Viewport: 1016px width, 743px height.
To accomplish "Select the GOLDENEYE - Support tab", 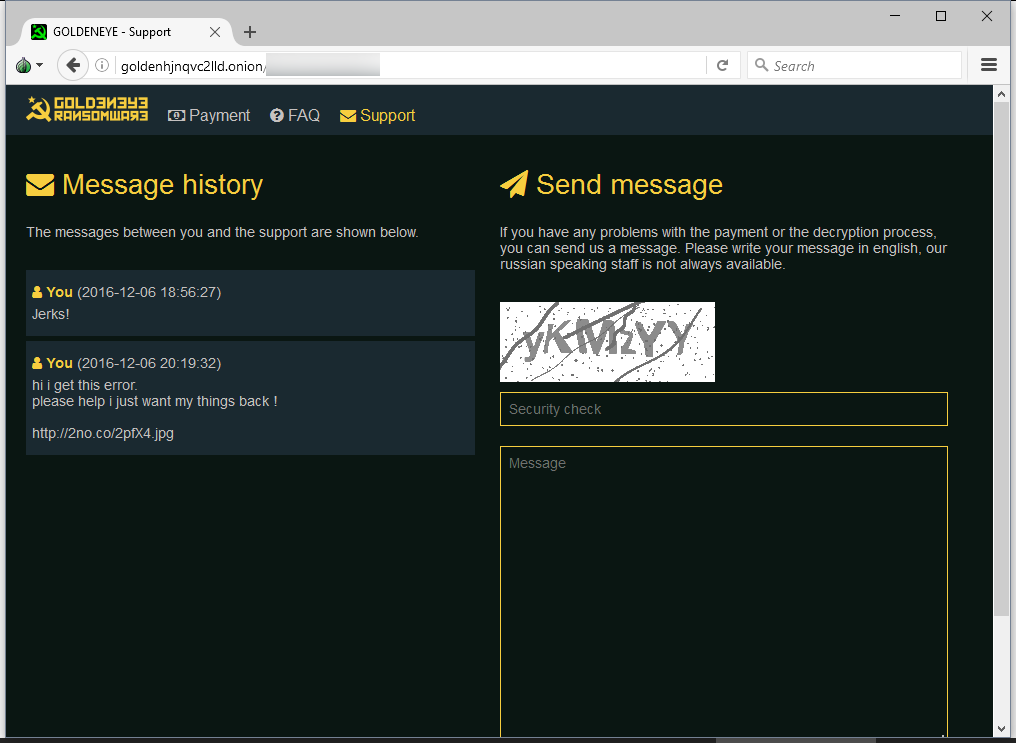I will (x=127, y=32).
